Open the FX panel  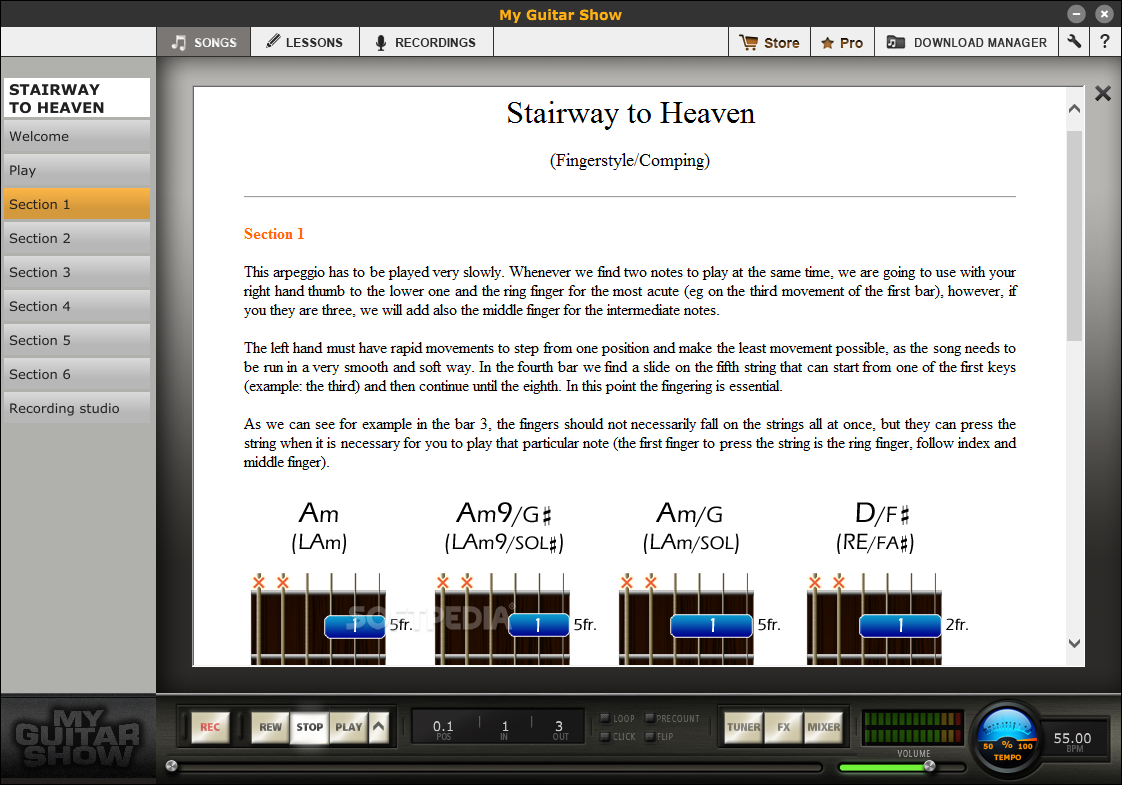tap(784, 727)
